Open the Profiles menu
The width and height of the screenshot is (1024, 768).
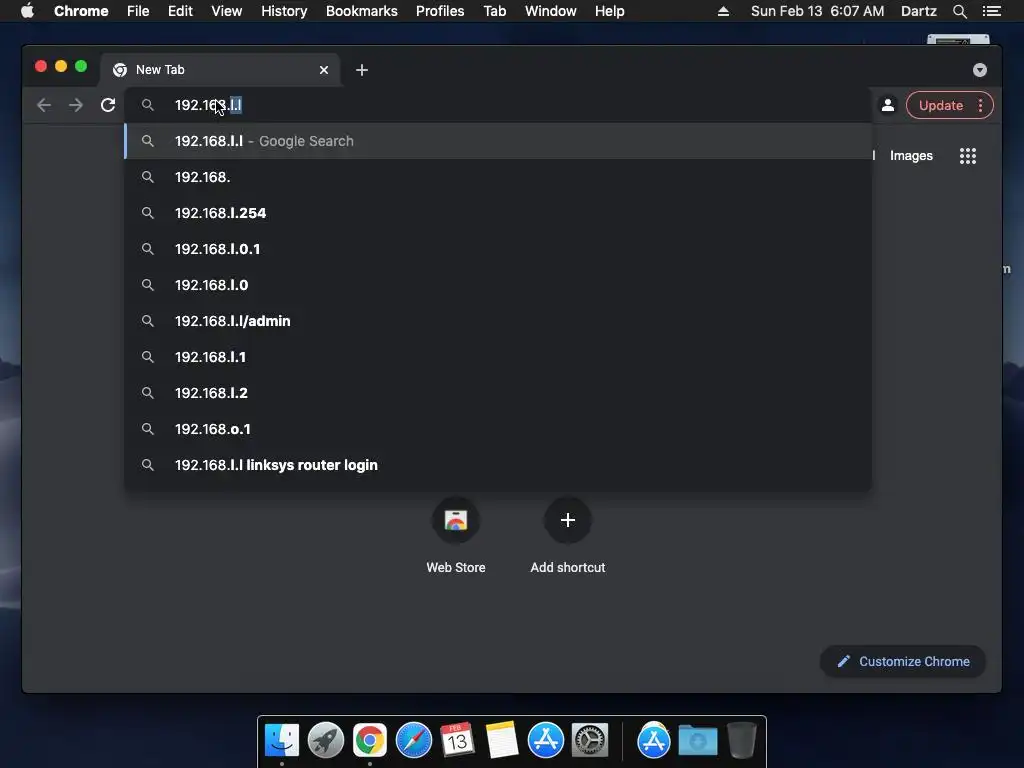[440, 11]
